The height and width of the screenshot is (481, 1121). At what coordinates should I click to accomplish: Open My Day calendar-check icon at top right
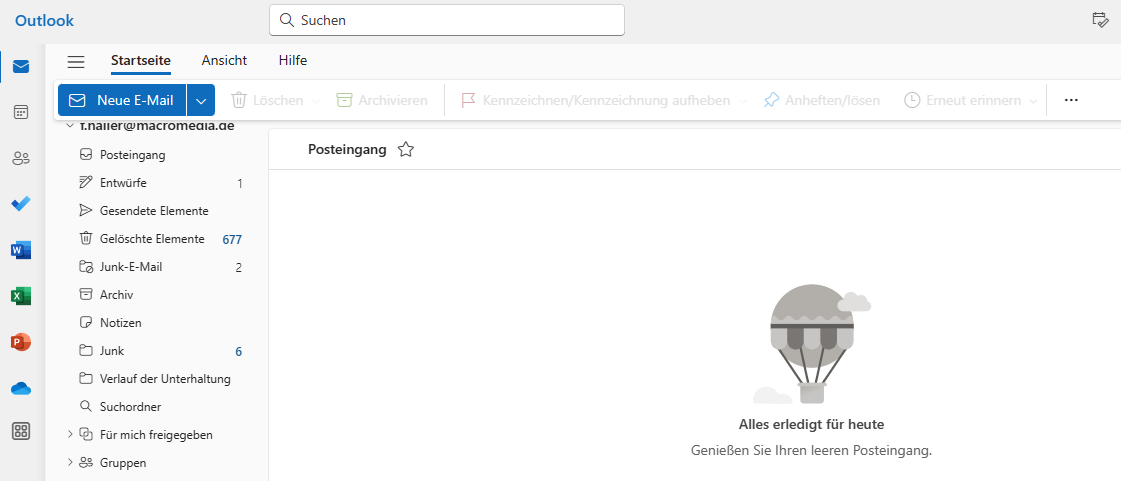coord(1100,20)
